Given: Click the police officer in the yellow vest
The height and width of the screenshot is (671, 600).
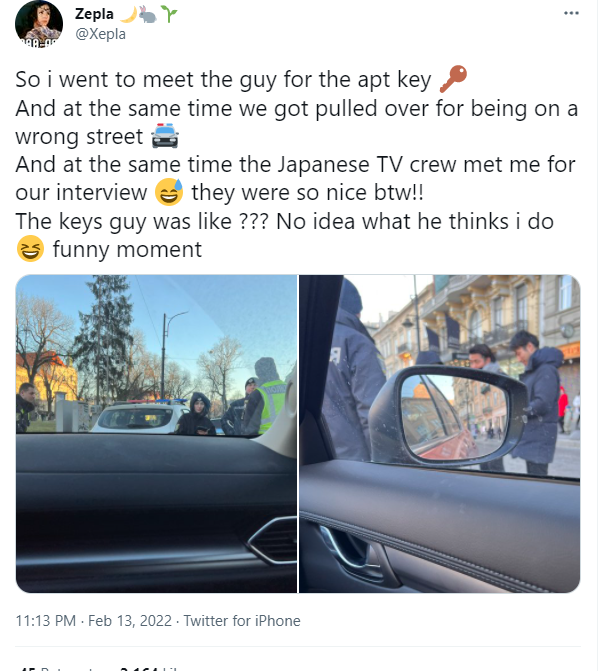Looking at the screenshot, I should [269, 396].
